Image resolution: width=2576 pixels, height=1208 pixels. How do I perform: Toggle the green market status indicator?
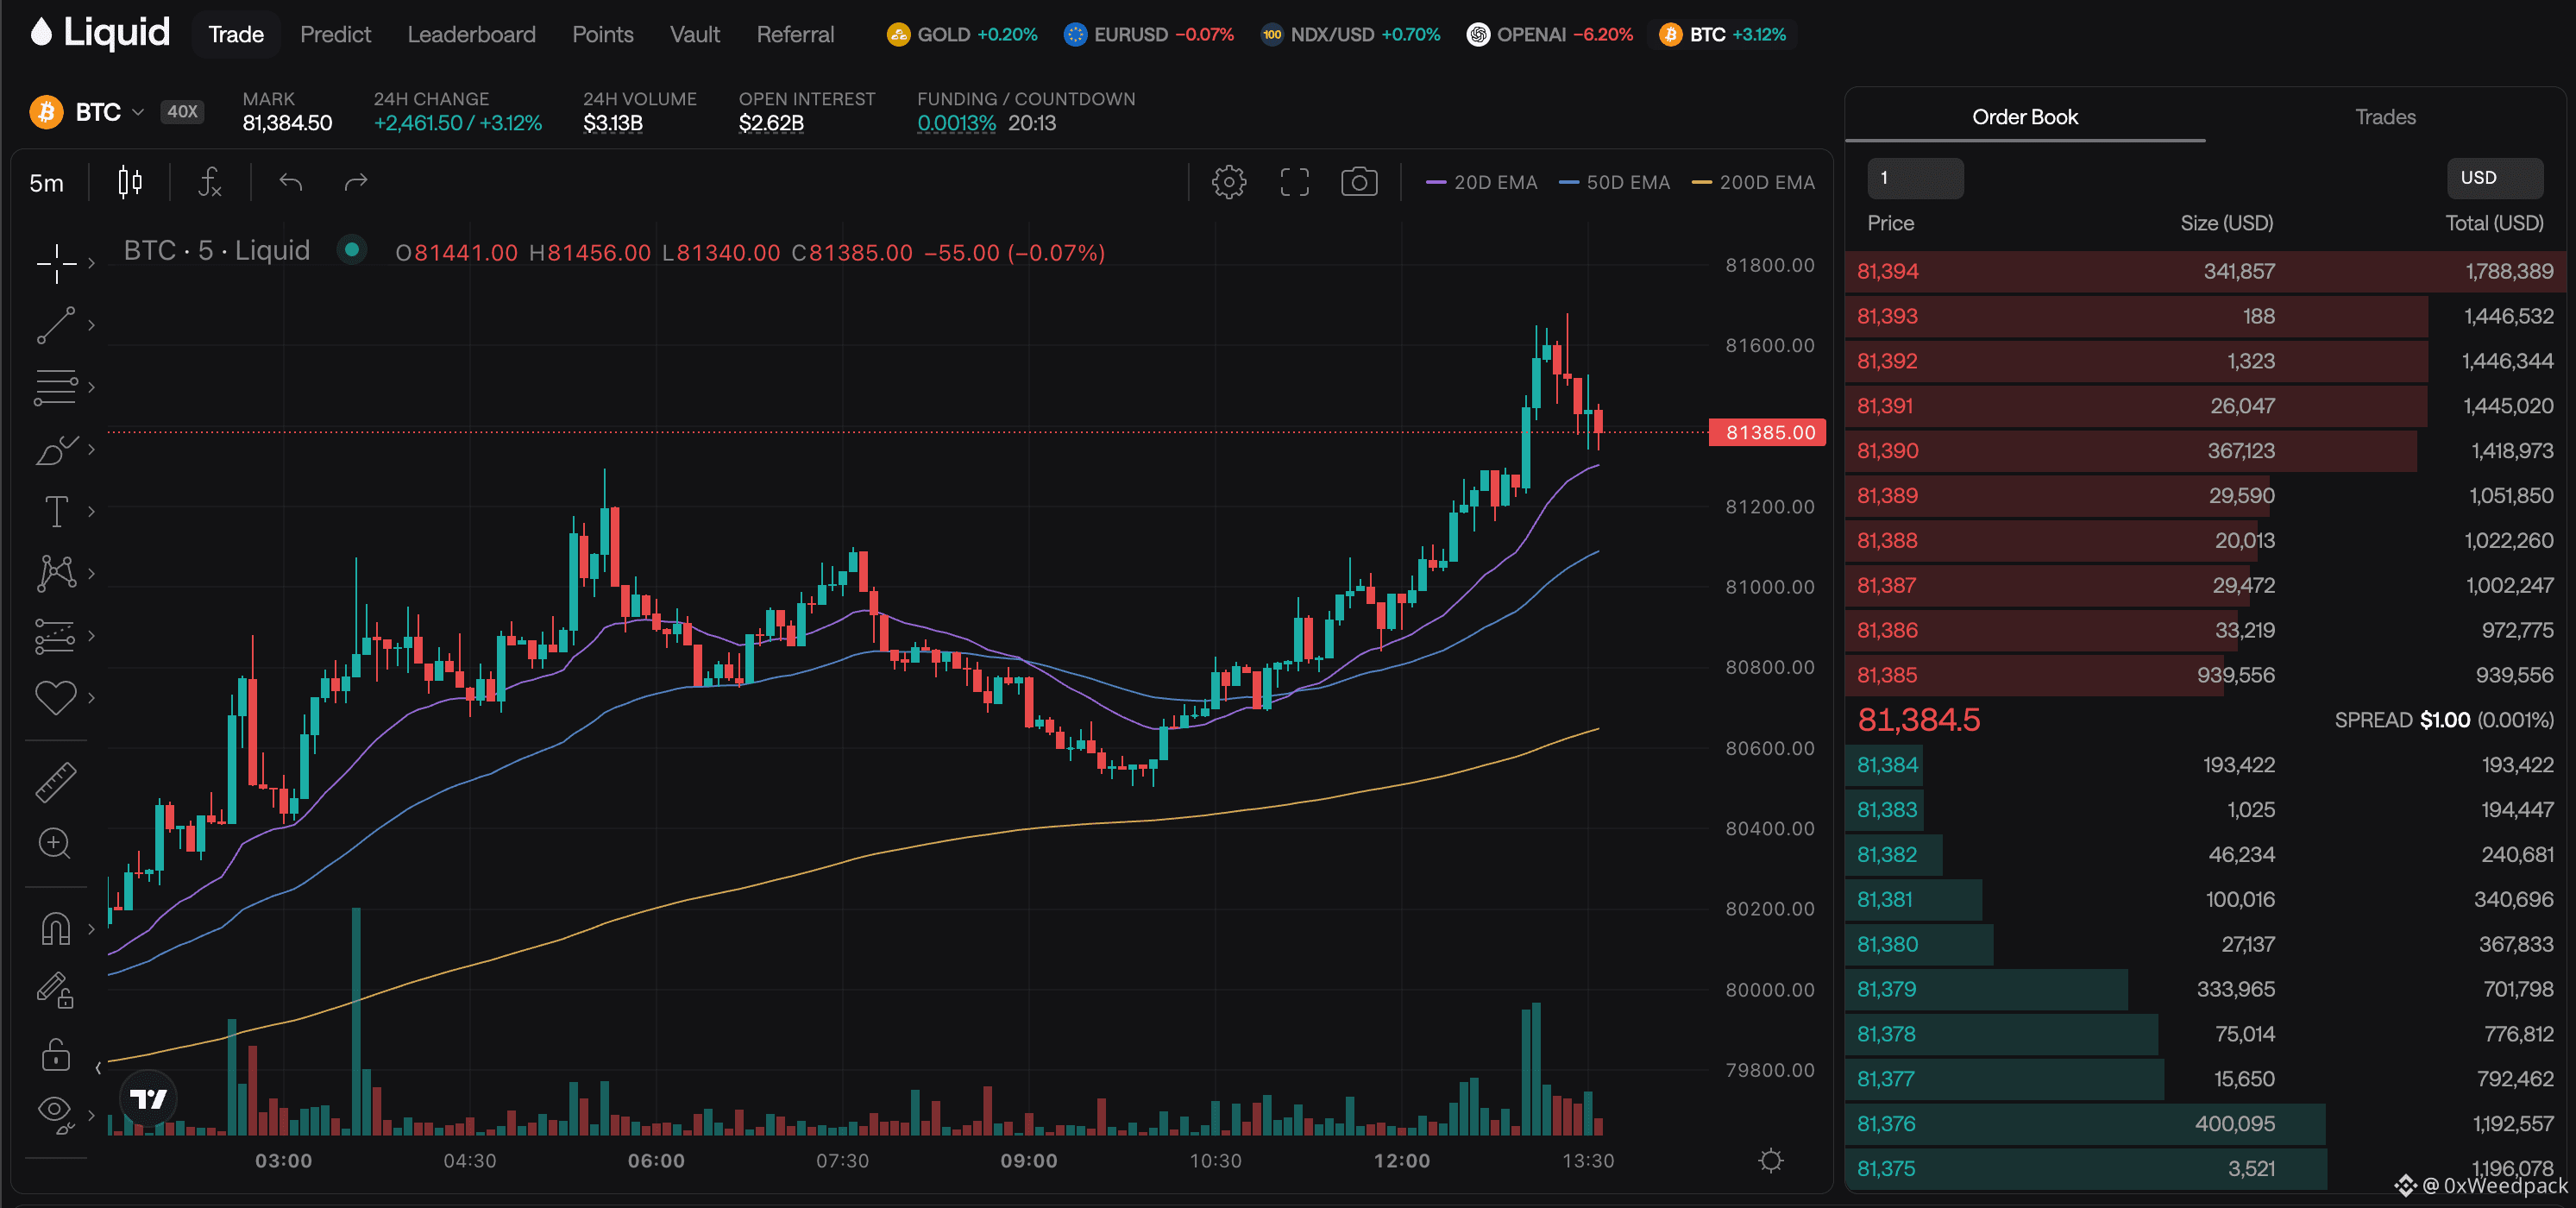351,249
